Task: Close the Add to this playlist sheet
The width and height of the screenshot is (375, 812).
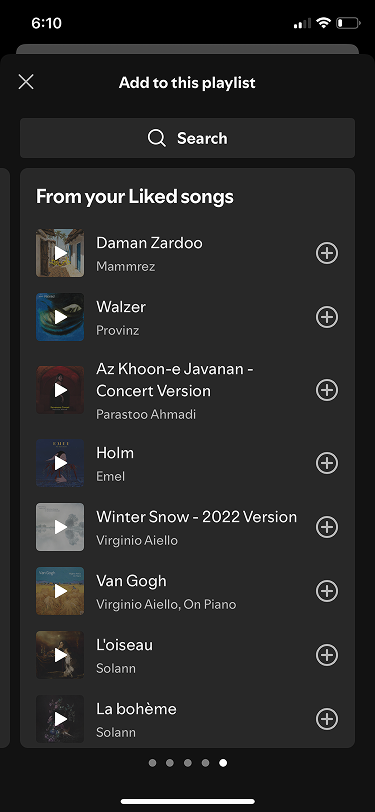Action: tap(26, 82)
